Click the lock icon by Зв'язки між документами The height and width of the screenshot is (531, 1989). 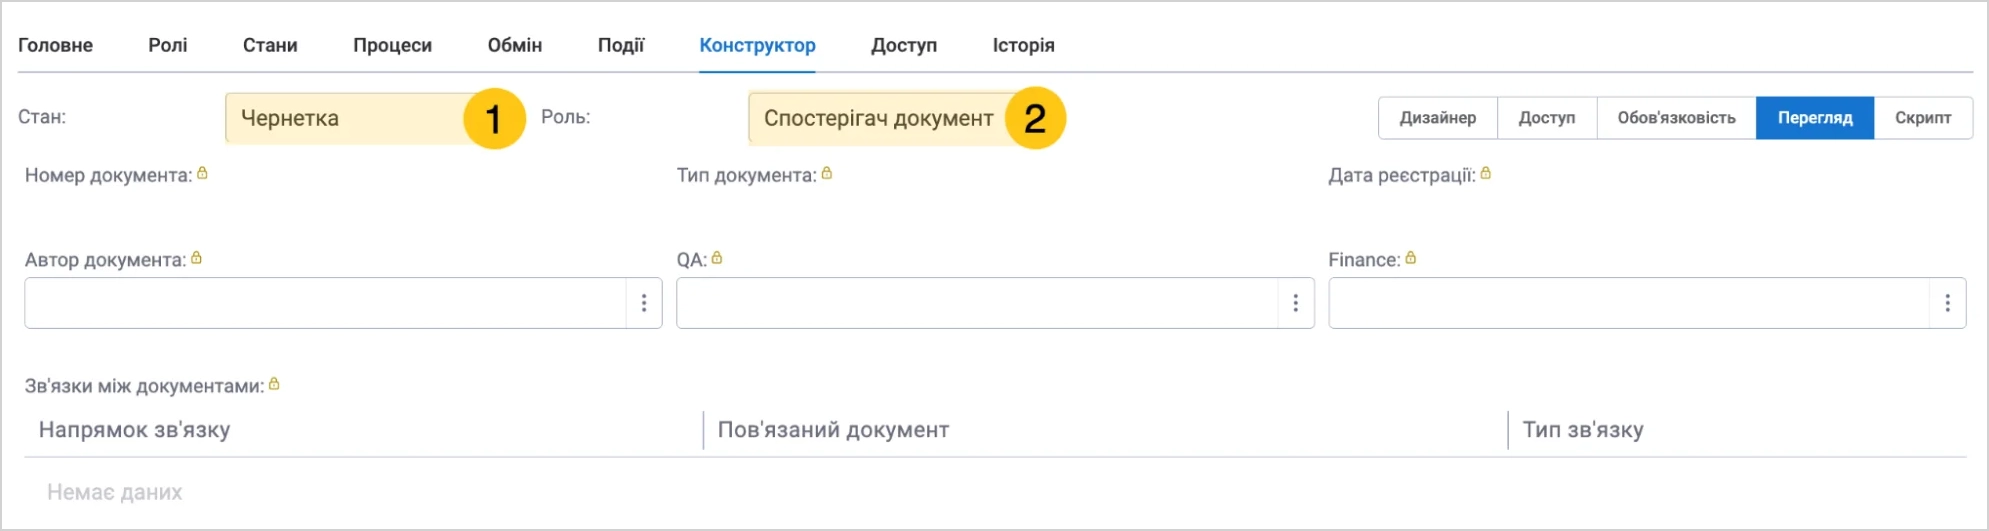tap(274, 384)
